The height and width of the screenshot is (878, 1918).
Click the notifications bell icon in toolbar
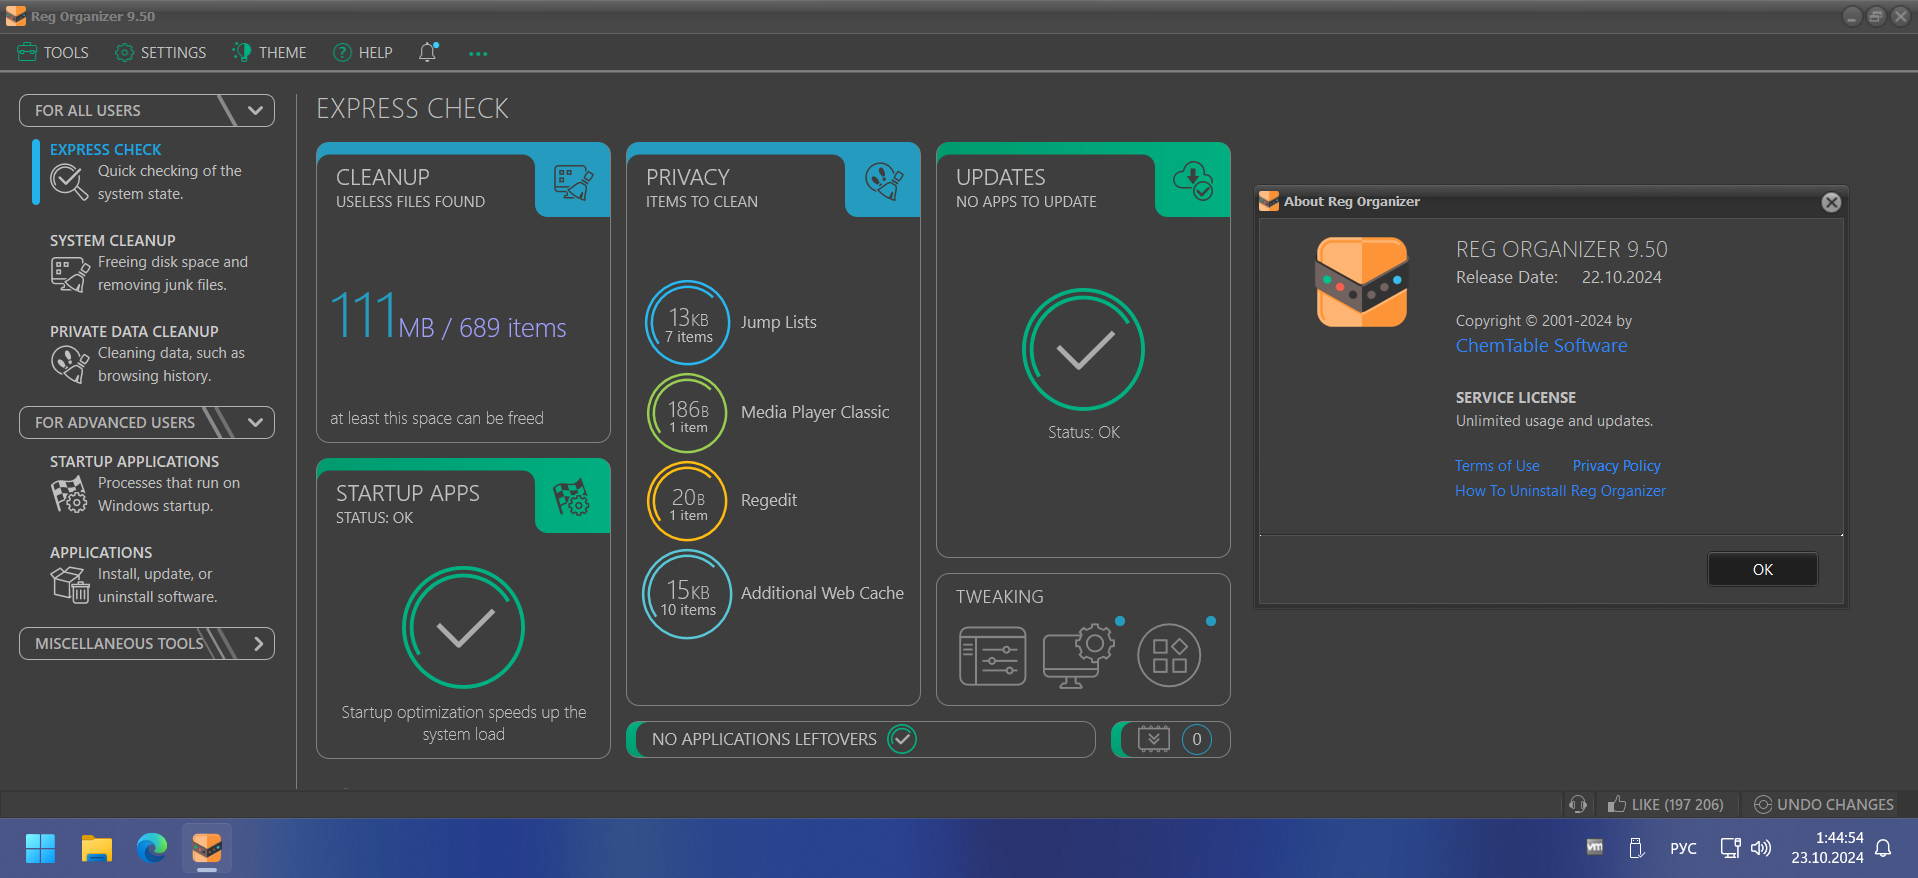[428, 52]
